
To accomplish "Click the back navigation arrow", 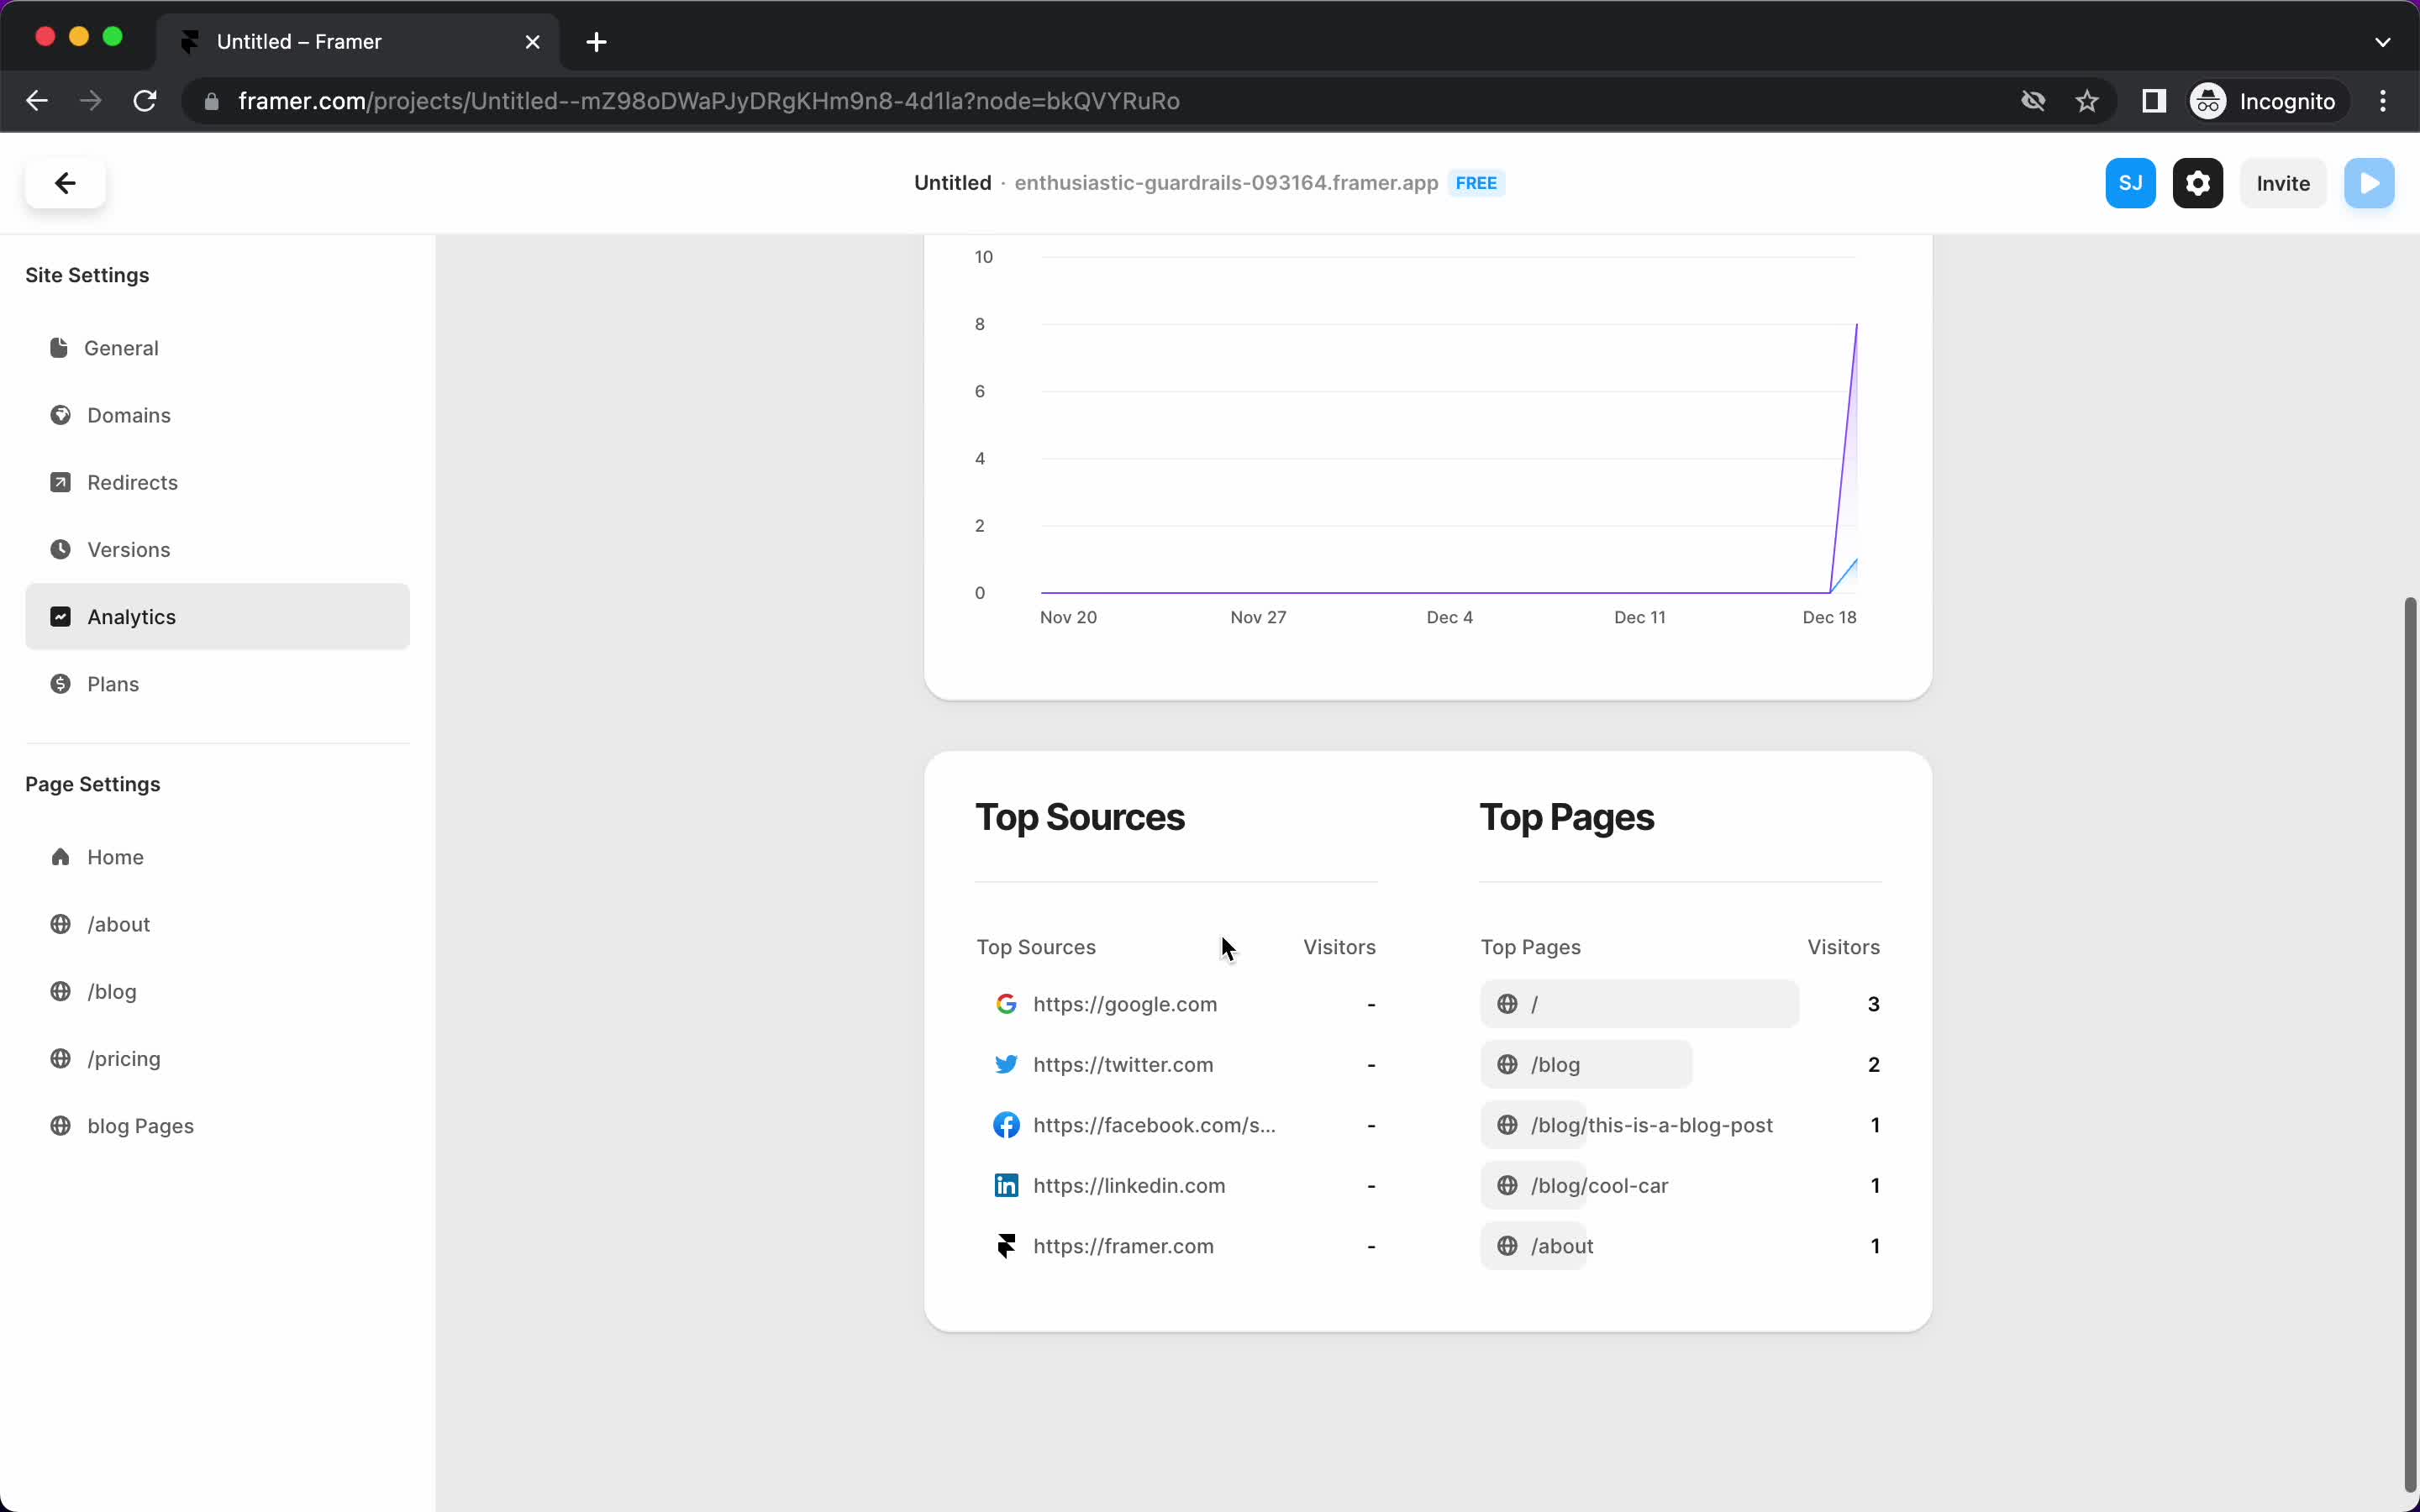I will 65,181.
